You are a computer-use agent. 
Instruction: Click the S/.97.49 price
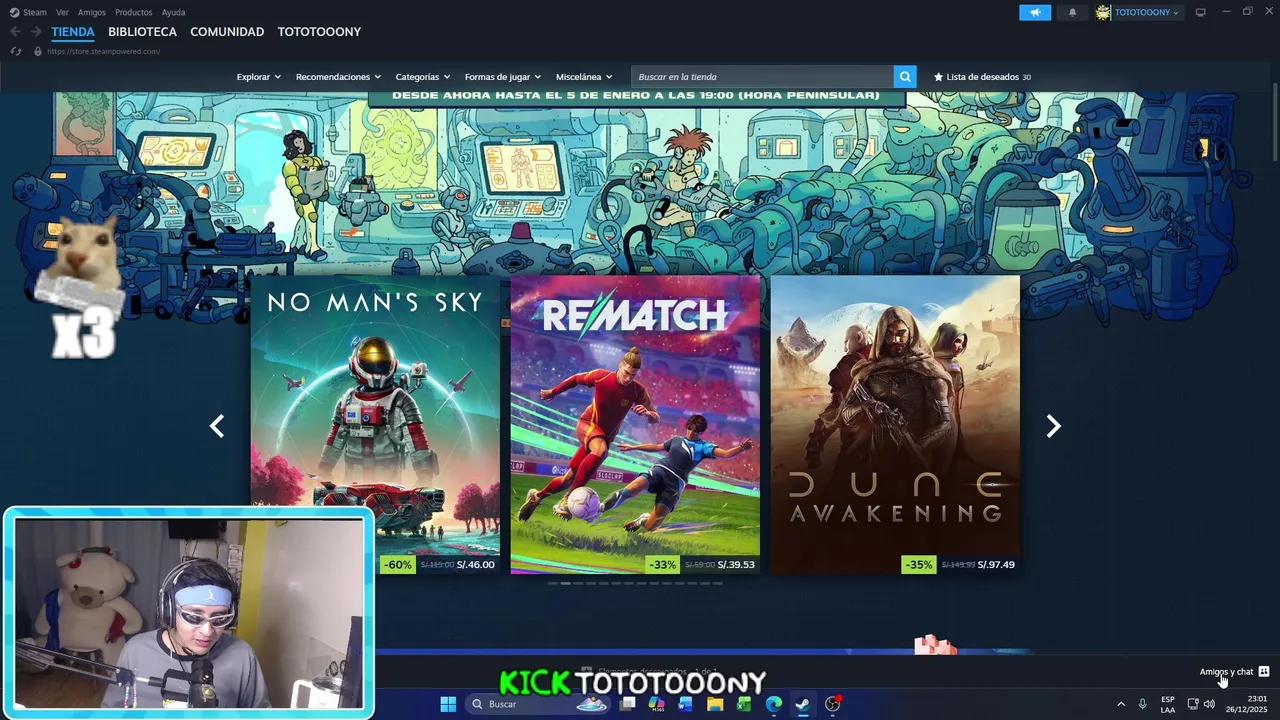point(996,565)
